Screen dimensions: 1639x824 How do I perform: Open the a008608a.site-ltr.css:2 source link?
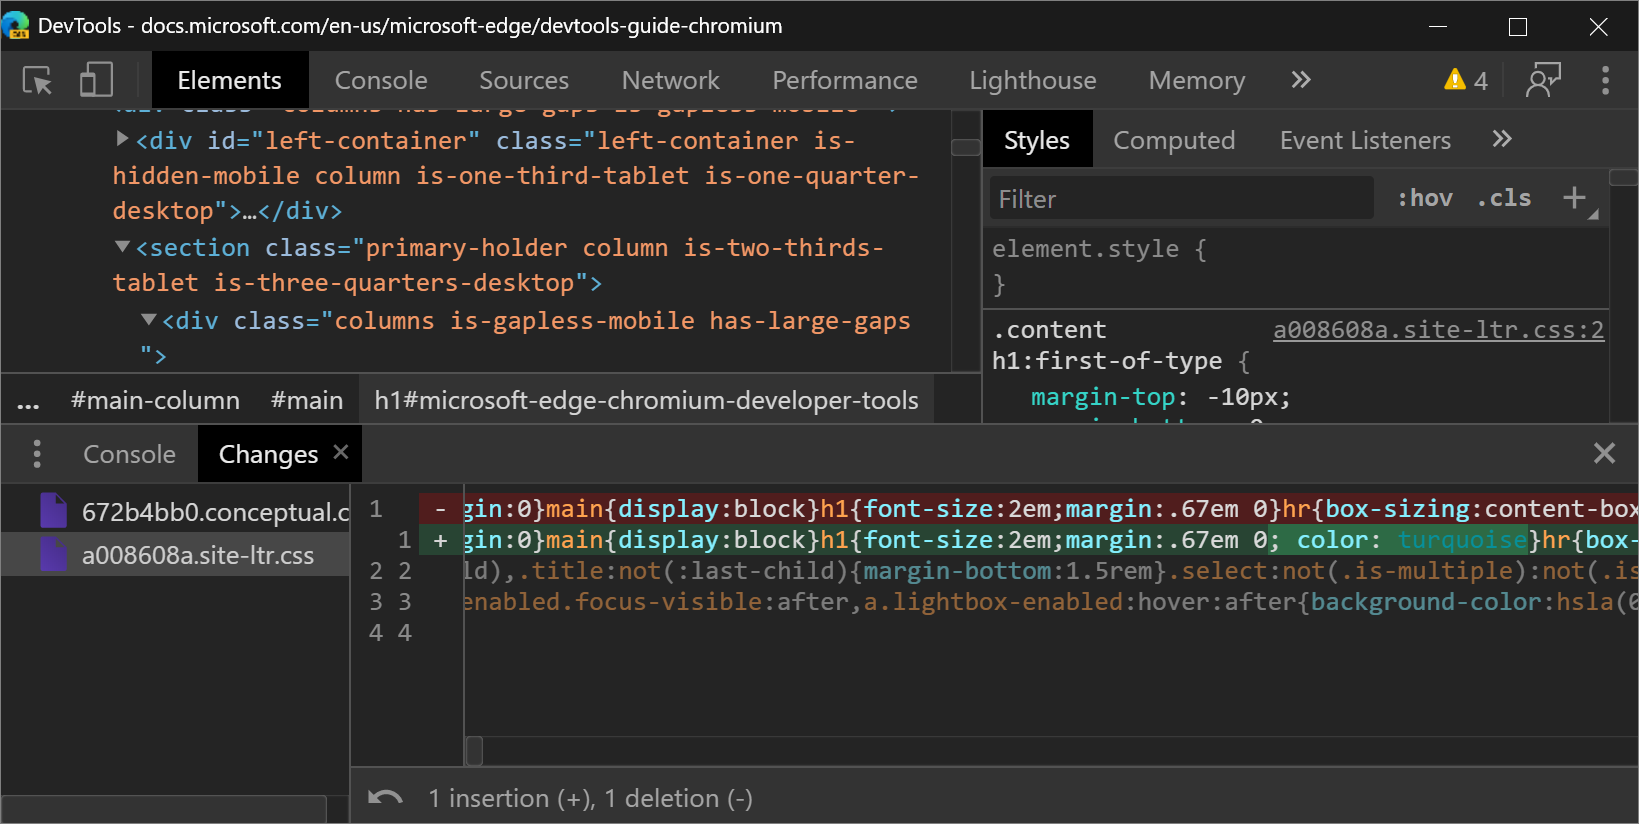(1438, 330)
